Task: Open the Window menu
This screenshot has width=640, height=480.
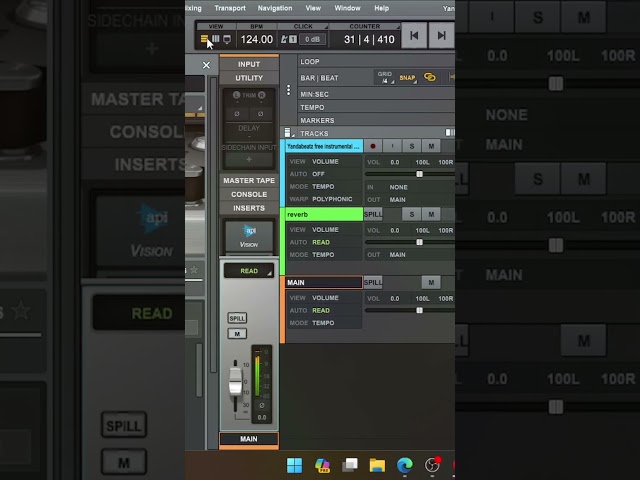Action: pyautogui.click(x=347, y=8)
